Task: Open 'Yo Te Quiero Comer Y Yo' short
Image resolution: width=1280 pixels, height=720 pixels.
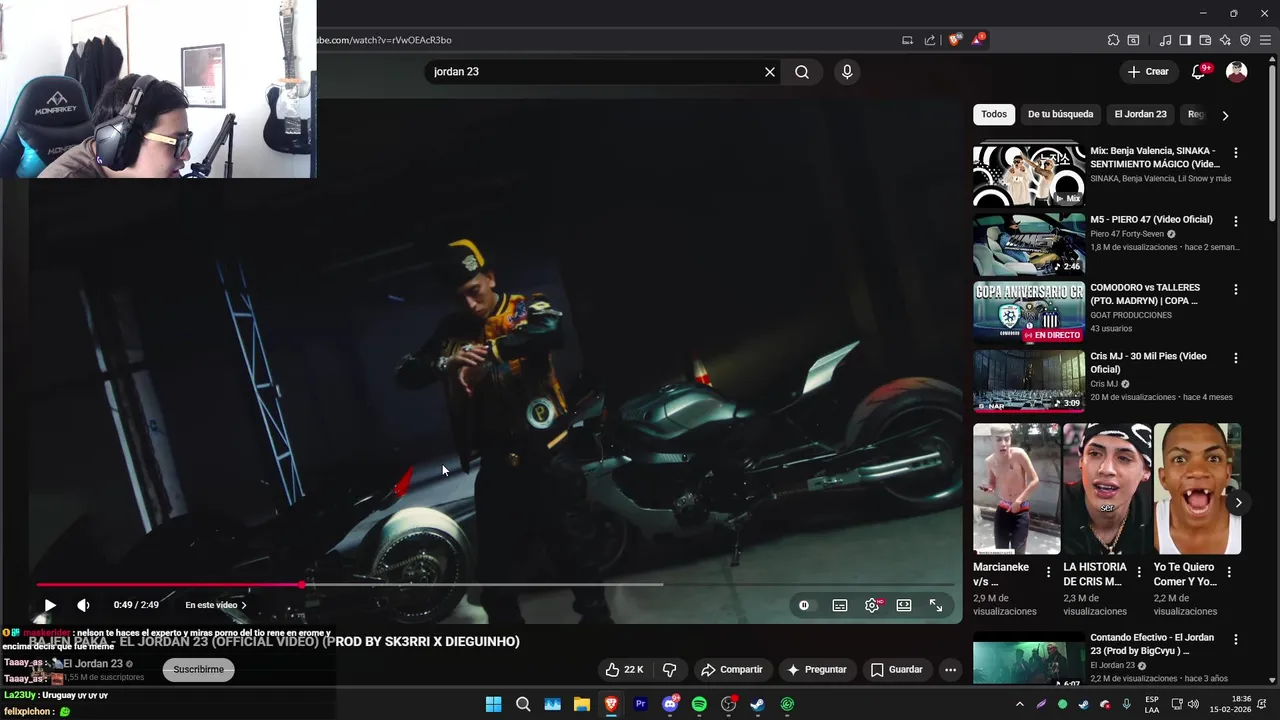Action: (x=1197, y=489)
